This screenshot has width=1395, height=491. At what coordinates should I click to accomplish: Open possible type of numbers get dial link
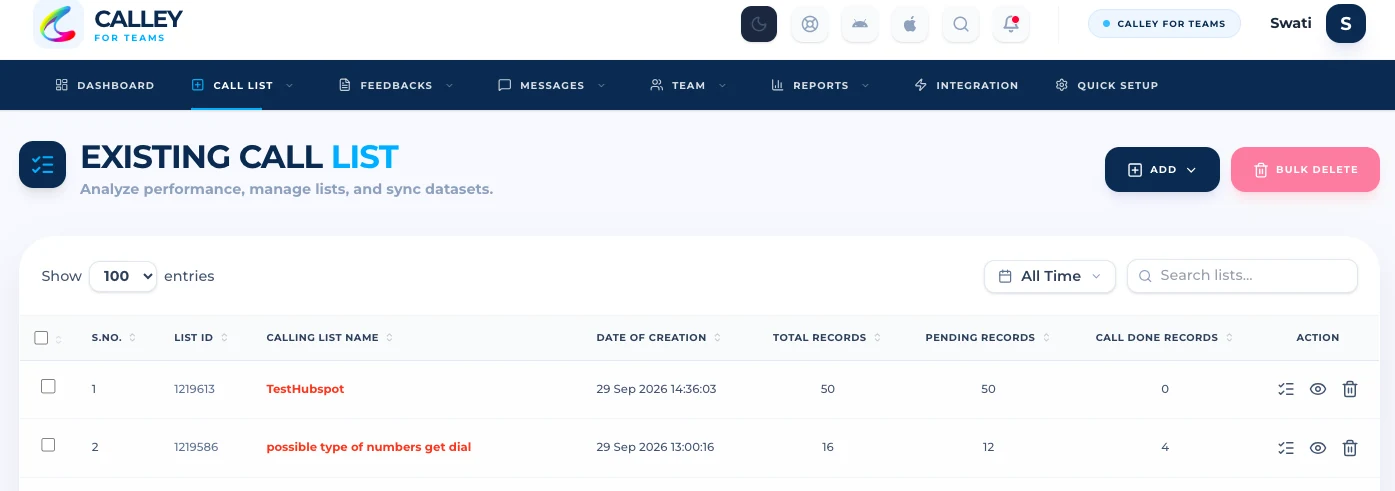click(x=368, y=447)
